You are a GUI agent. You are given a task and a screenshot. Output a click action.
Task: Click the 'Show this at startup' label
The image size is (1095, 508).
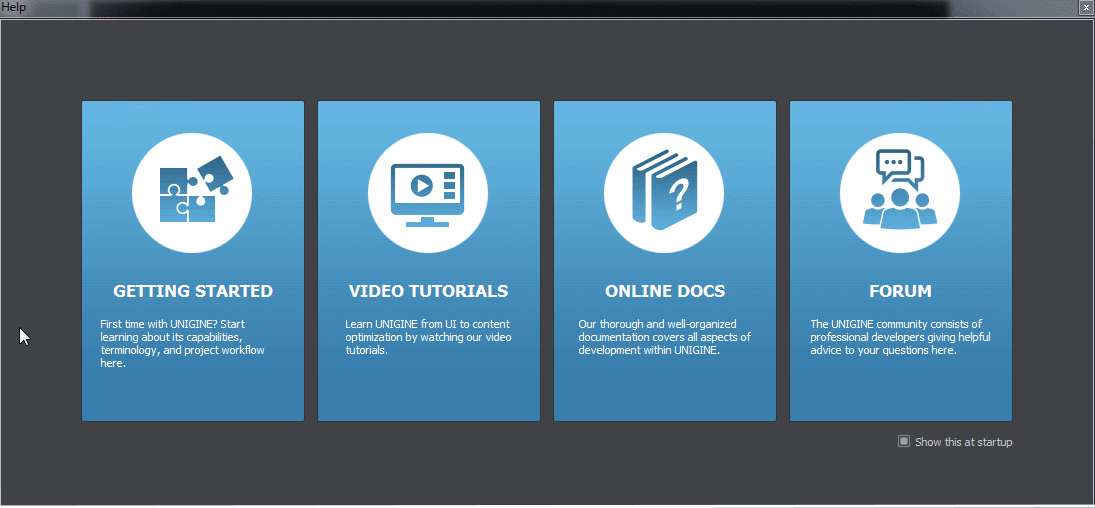[x=964, y=442]
